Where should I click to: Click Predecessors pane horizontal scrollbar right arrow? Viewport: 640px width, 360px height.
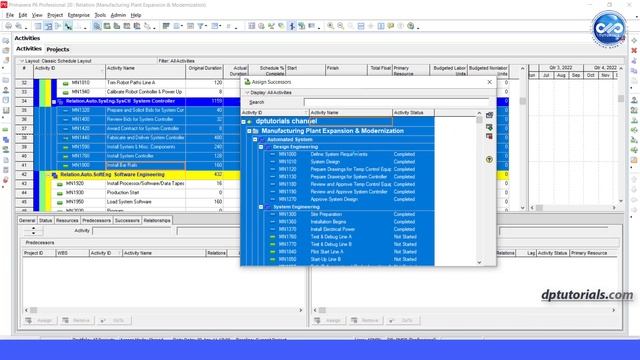[x=301, y=310]
